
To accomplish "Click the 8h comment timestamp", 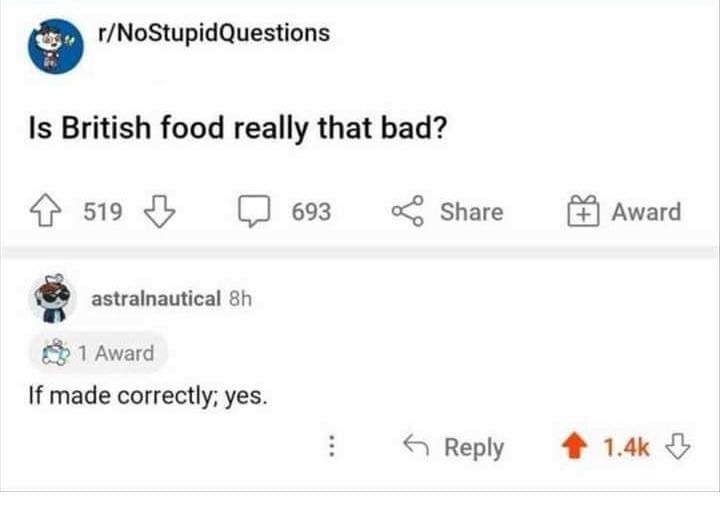I will click(x=240, y=298).
